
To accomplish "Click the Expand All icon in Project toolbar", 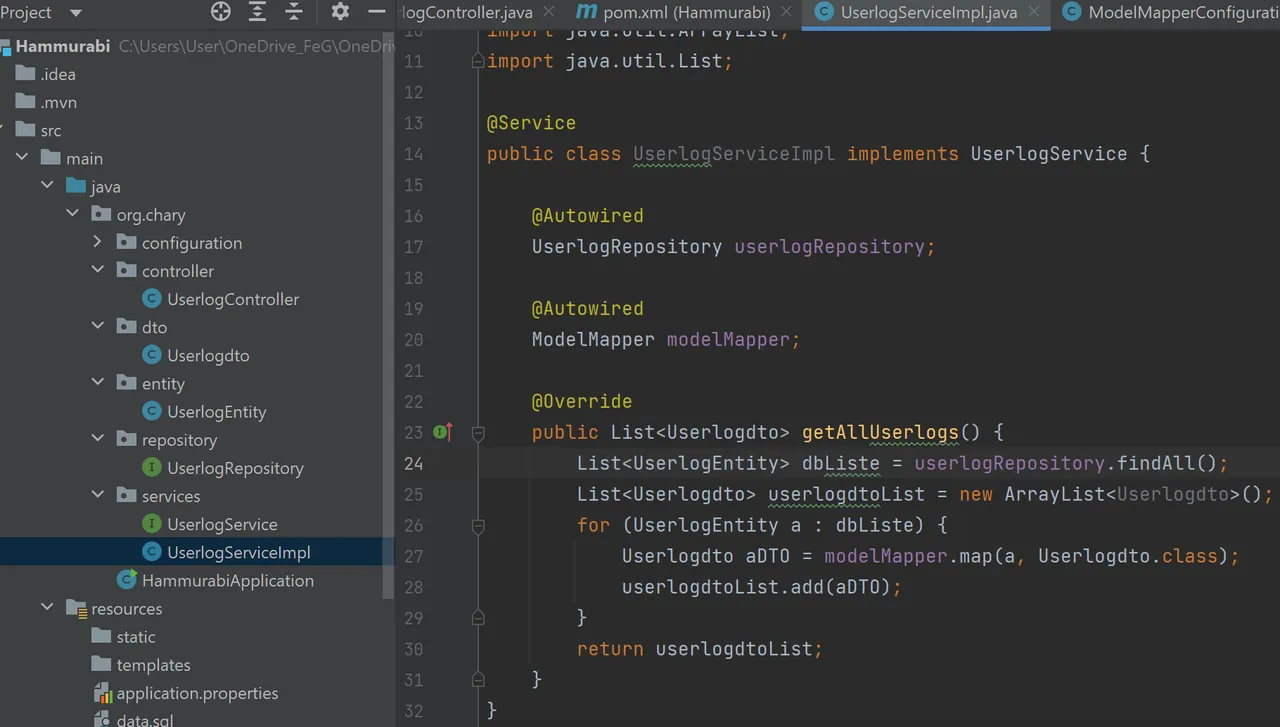I will [258, 12].
